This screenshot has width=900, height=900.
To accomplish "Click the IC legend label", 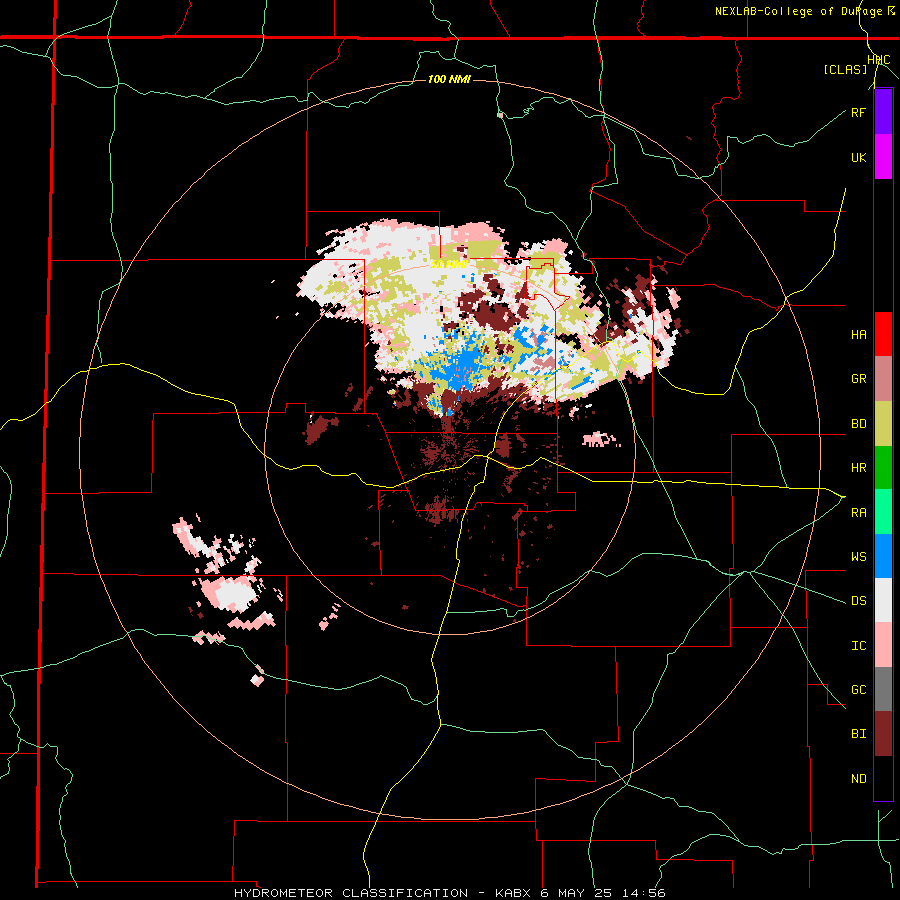I will (858, 646).
